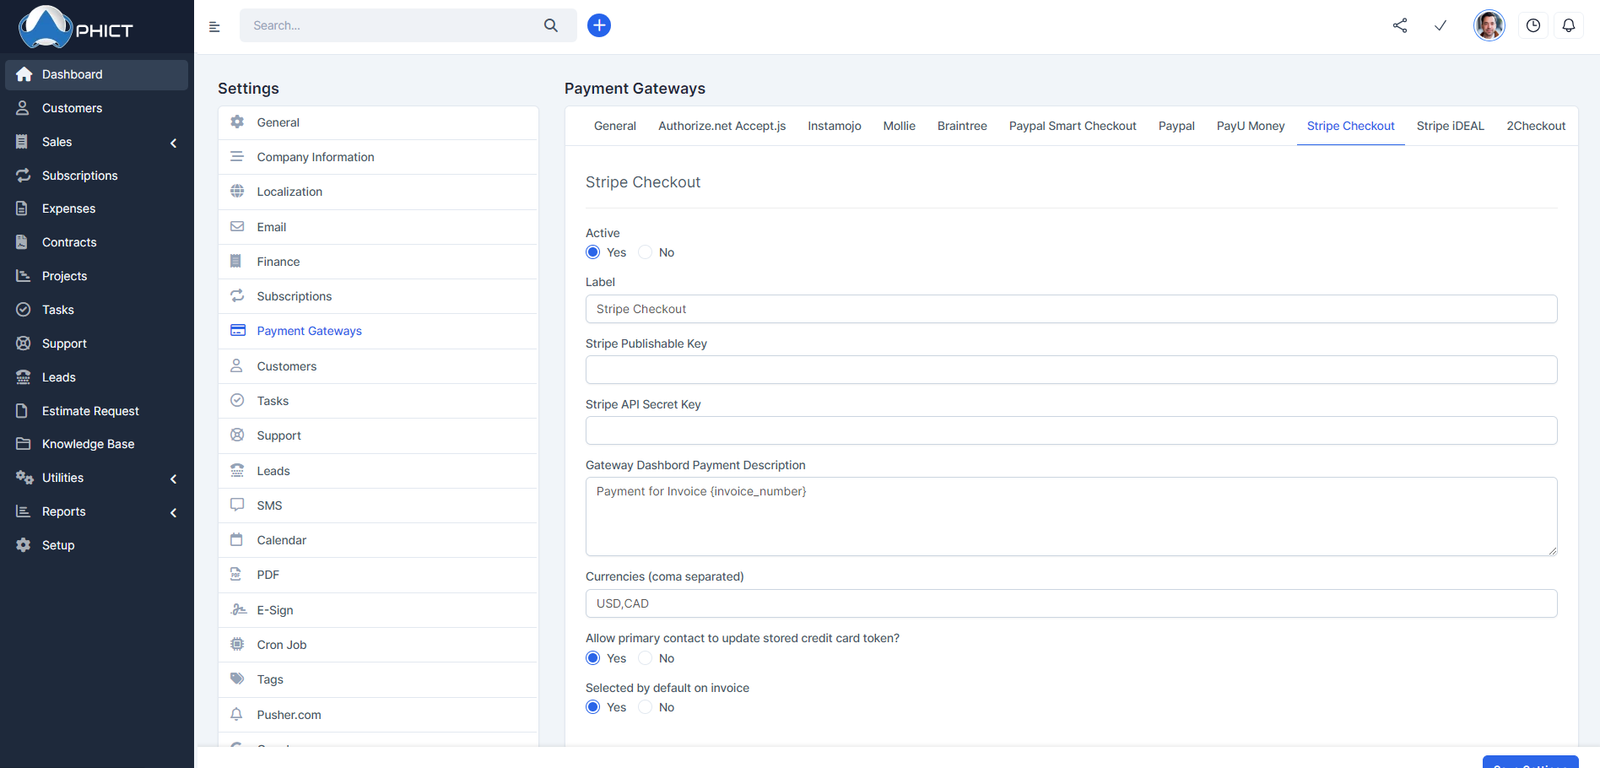
Task: Click the Stripe Publishable Key field
Action: pyautogui.click(x=1071, y=370)
